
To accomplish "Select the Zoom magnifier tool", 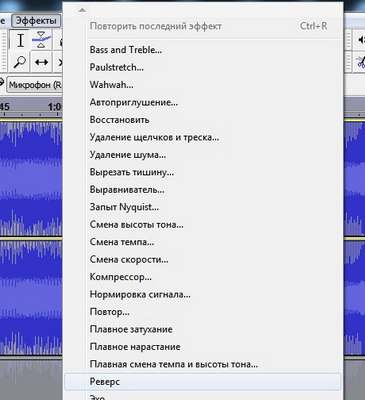I will click(x=20, y=62).
